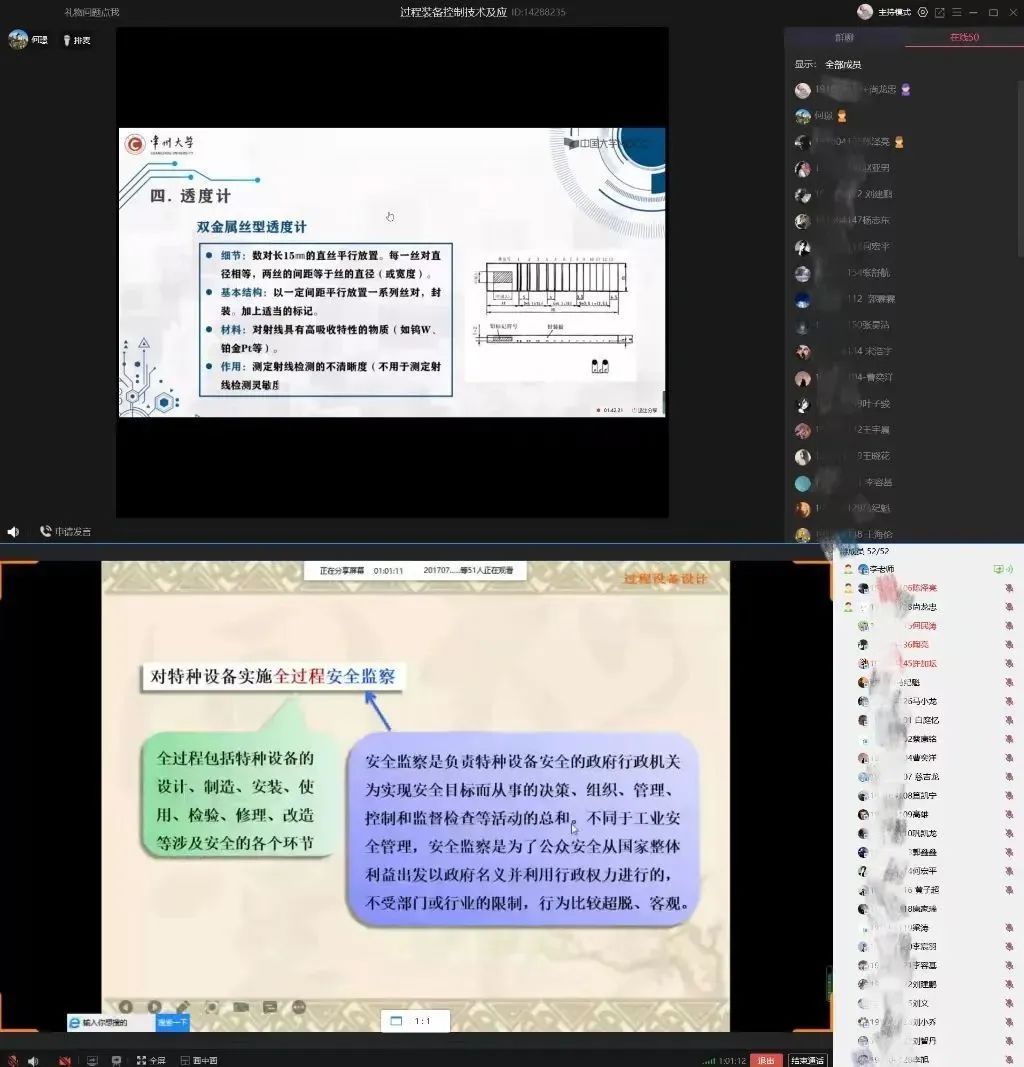Click the pop-out window icon beside the gear
The image size is (1024, 1067).
tap(940, 12)
